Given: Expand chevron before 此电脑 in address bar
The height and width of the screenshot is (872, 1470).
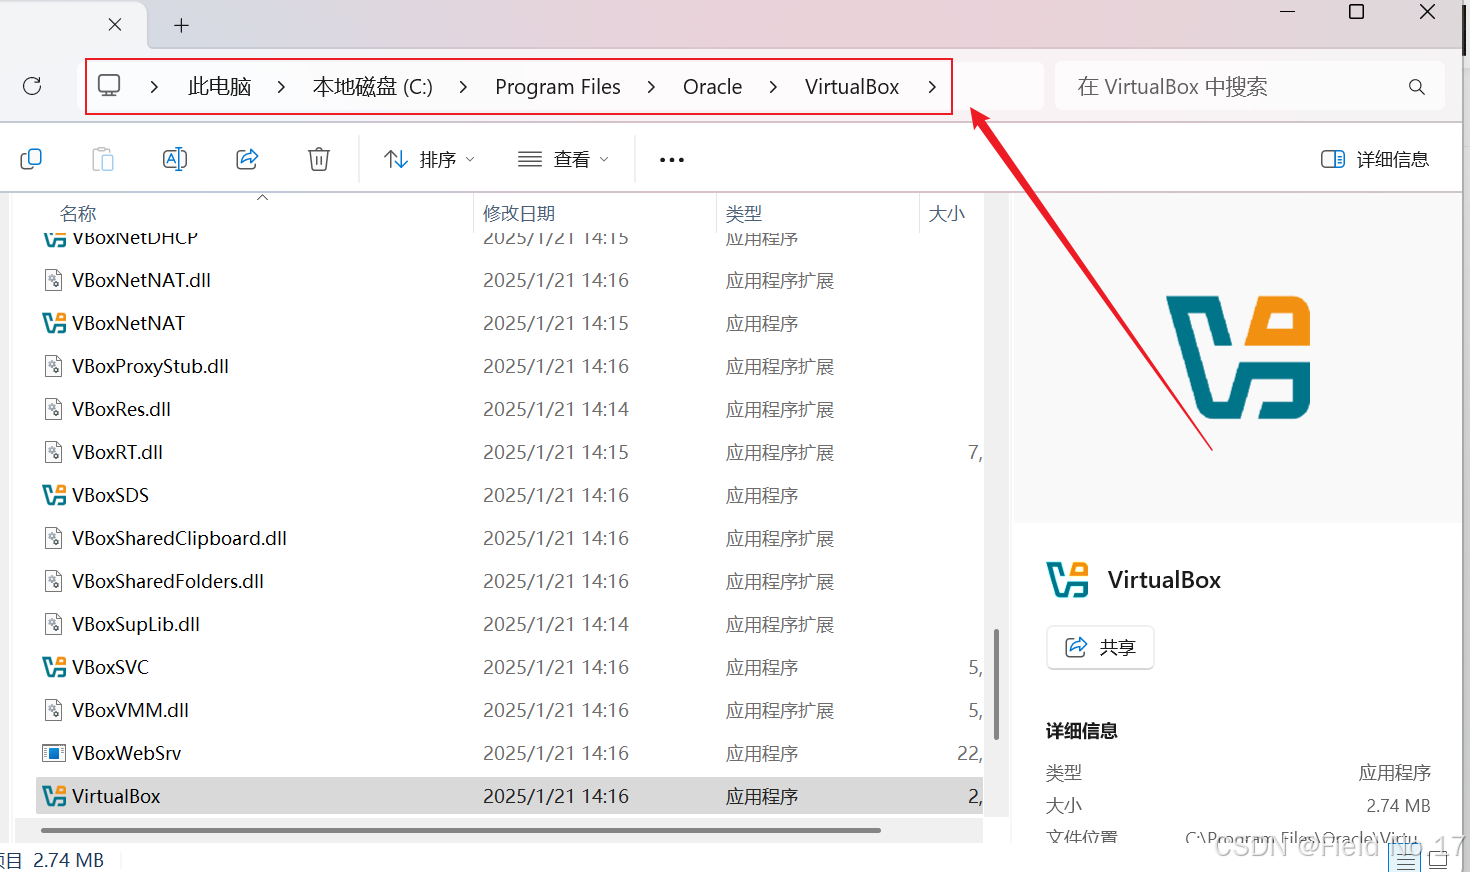Looking at the screenshot, I should 154,87.
